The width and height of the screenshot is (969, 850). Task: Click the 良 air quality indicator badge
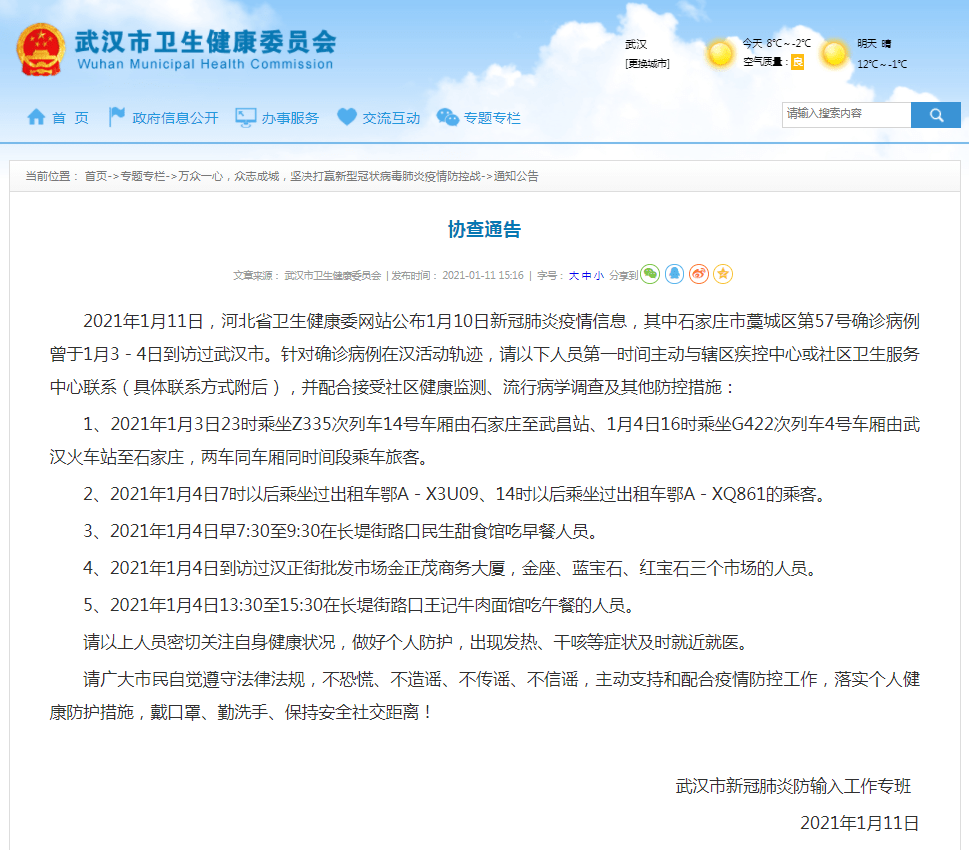[x=797, y=62]
